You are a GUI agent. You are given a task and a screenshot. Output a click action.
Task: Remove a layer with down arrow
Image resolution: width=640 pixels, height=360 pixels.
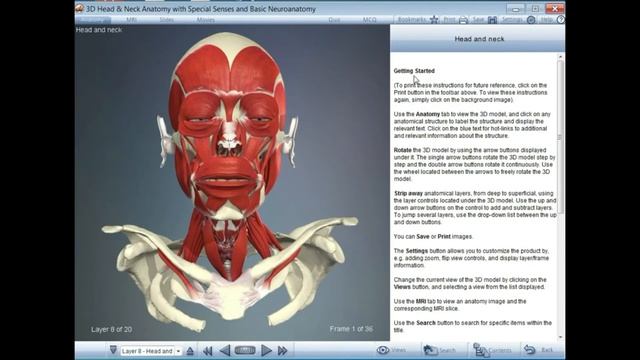tap(113, 350)
